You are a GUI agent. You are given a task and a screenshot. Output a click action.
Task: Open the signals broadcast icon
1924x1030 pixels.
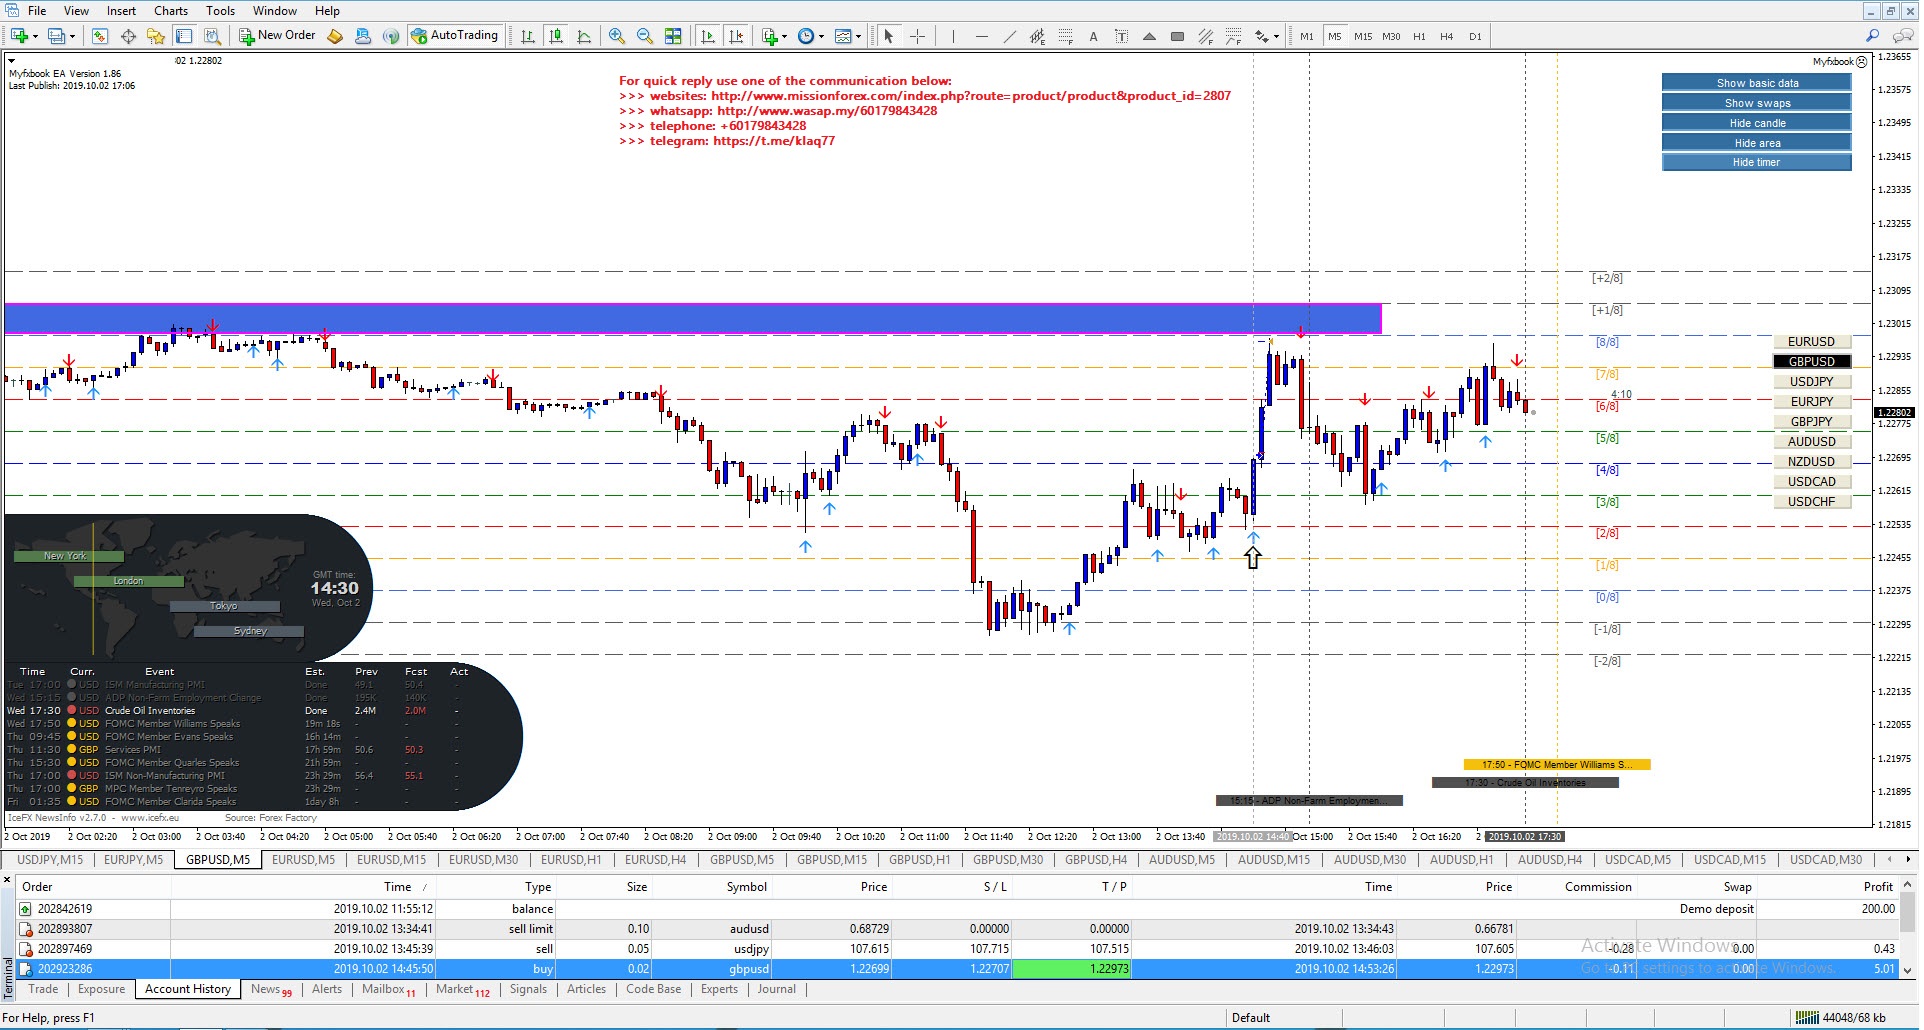click(x=391, y=36)
